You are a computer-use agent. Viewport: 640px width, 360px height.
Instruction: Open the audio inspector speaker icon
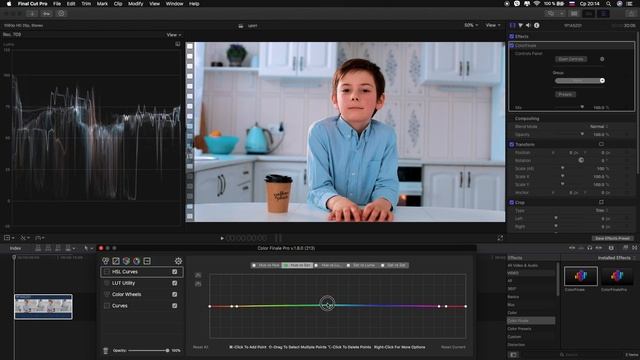click(x=528, y=25)
